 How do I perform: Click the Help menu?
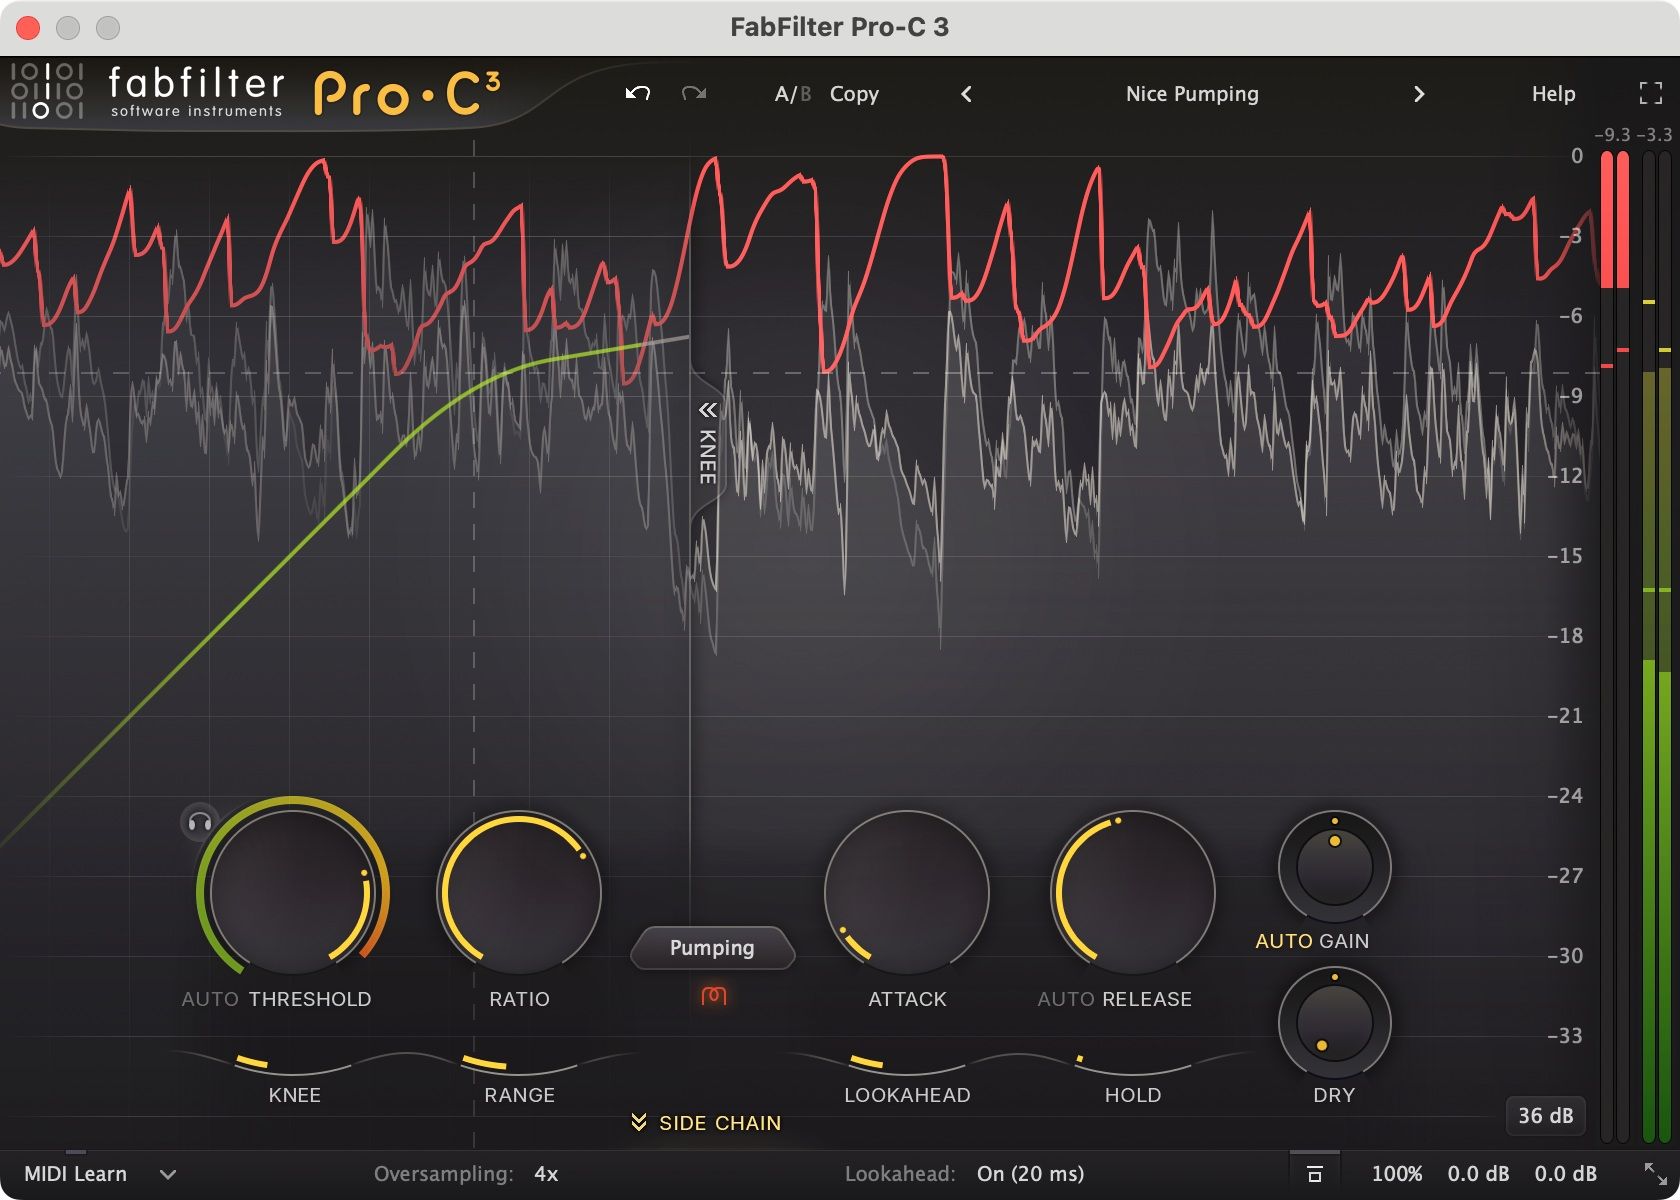coord(1552,93)
